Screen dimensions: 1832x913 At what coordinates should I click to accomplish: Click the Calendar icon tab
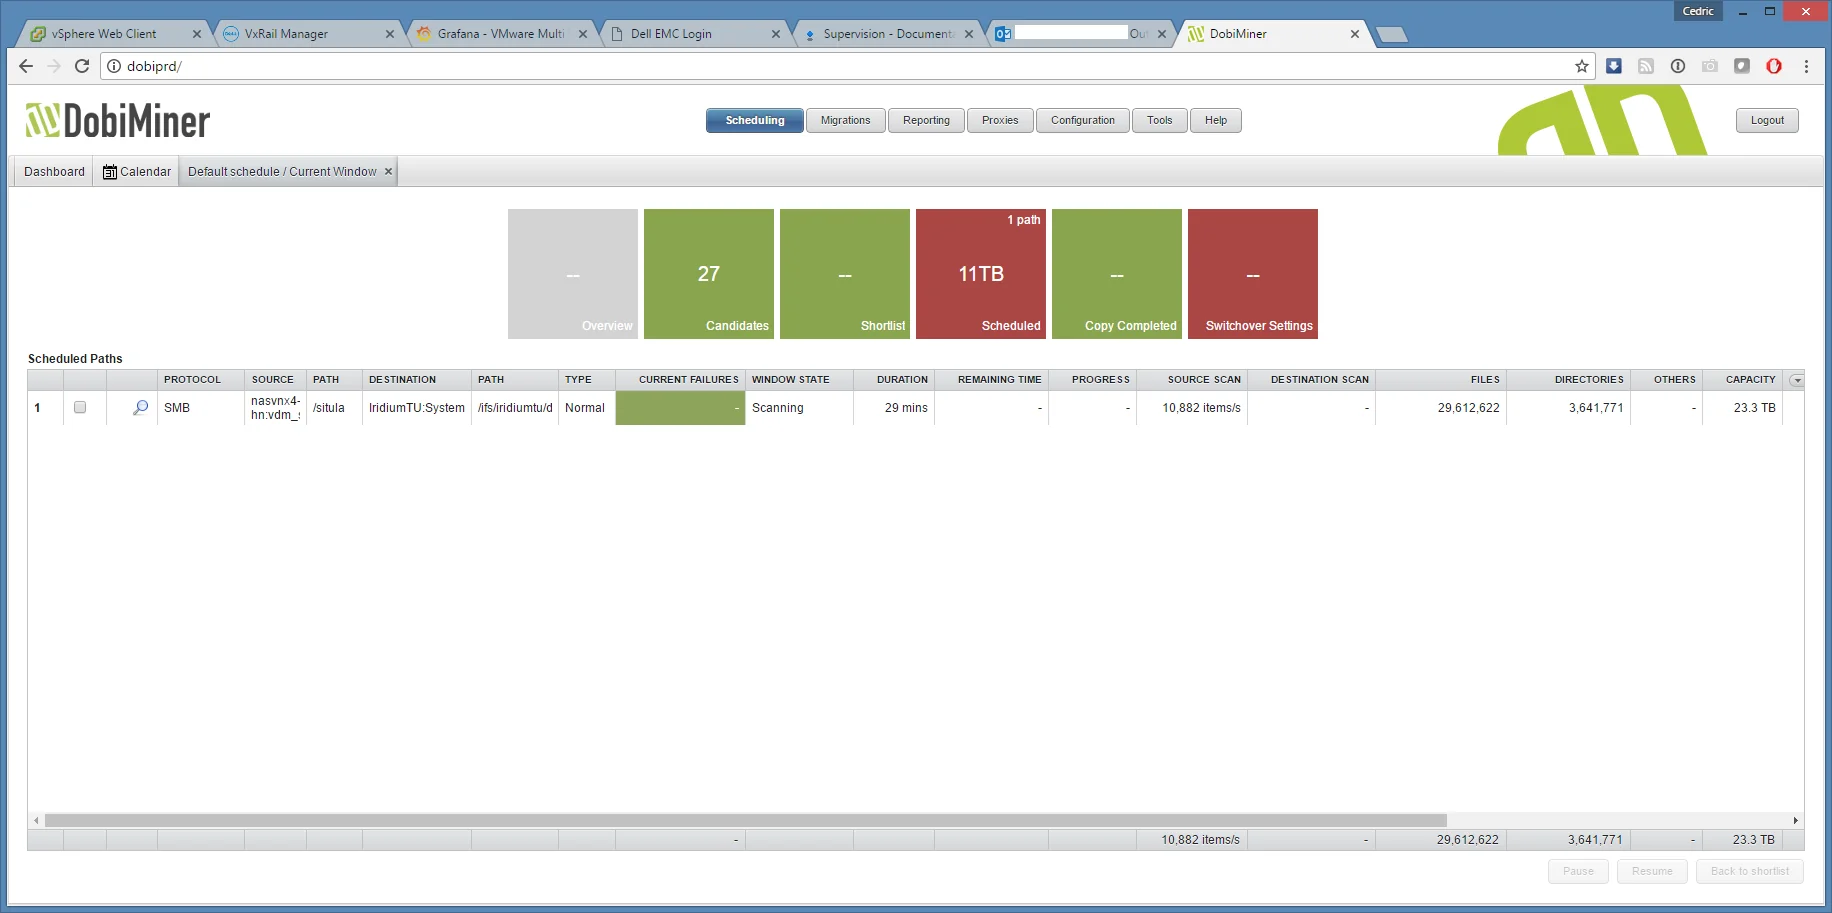137,172
